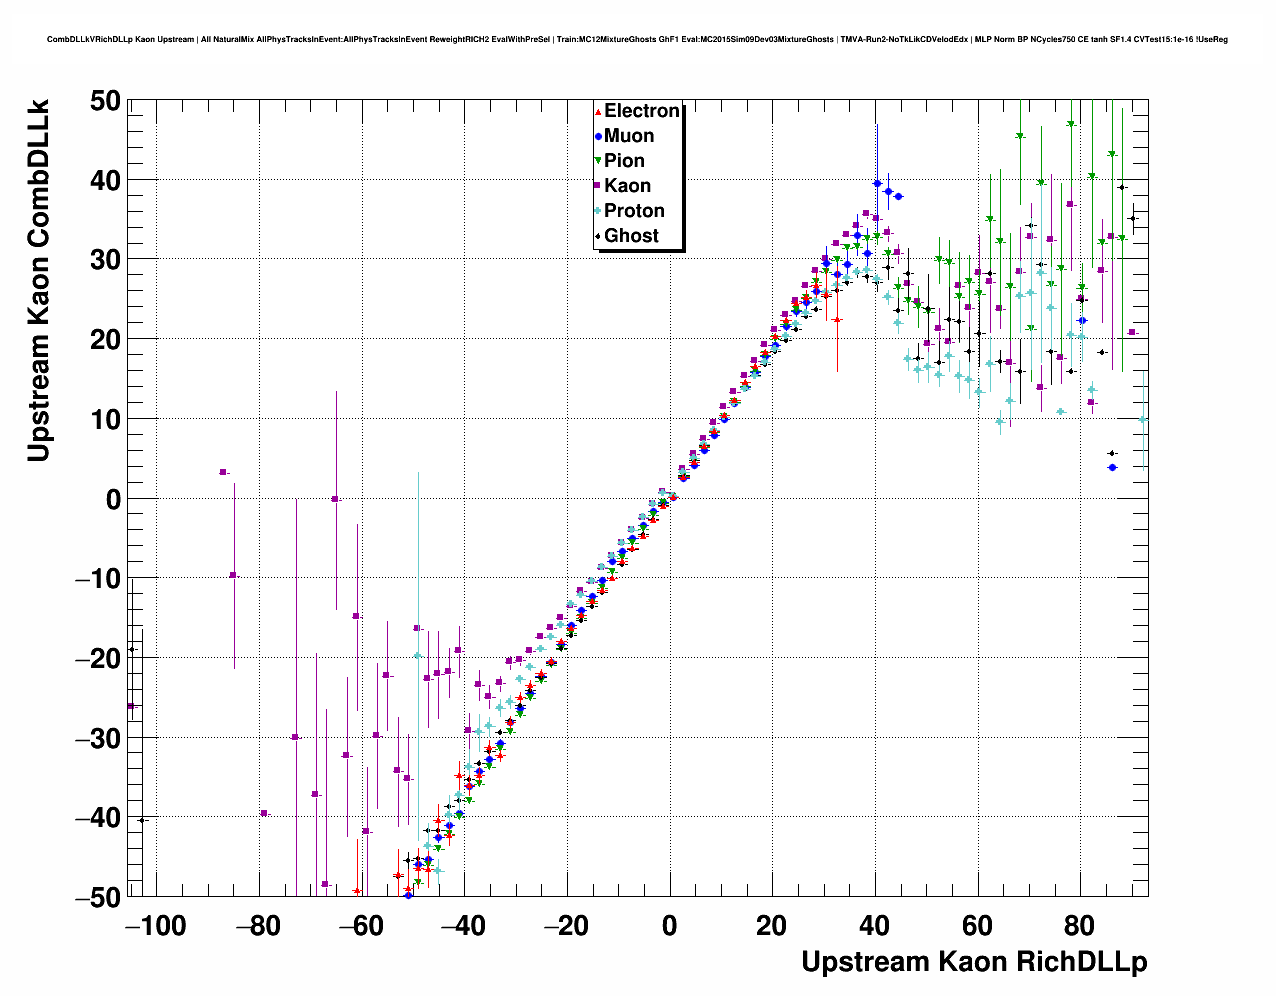Click the 0 tick label on x-axis

coord(669,927)
